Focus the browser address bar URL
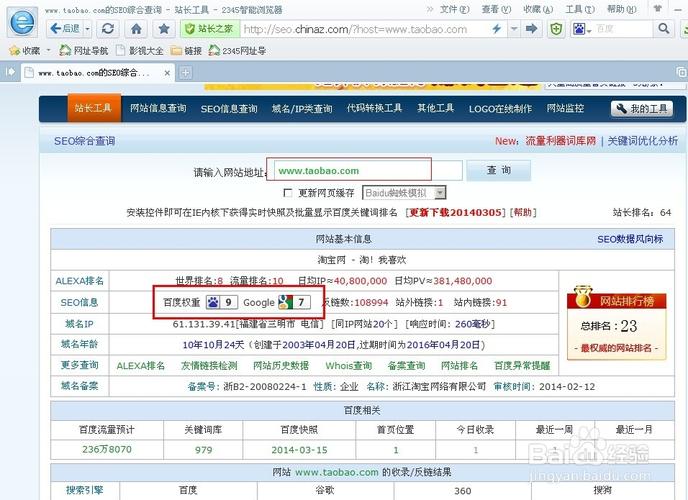 (x=355, y=29)
